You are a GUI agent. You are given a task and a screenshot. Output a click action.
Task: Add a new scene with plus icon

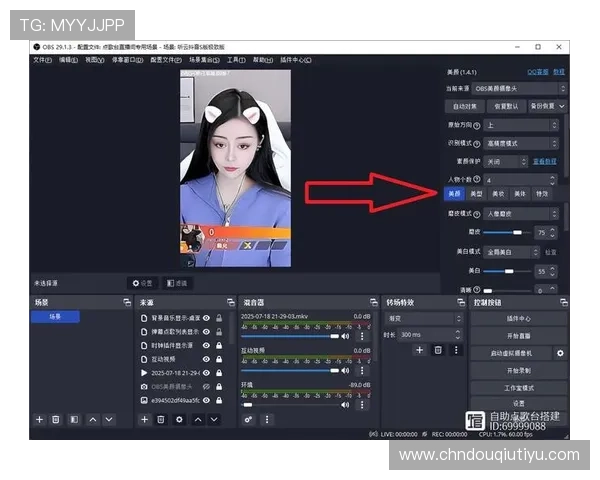(39, 420)
